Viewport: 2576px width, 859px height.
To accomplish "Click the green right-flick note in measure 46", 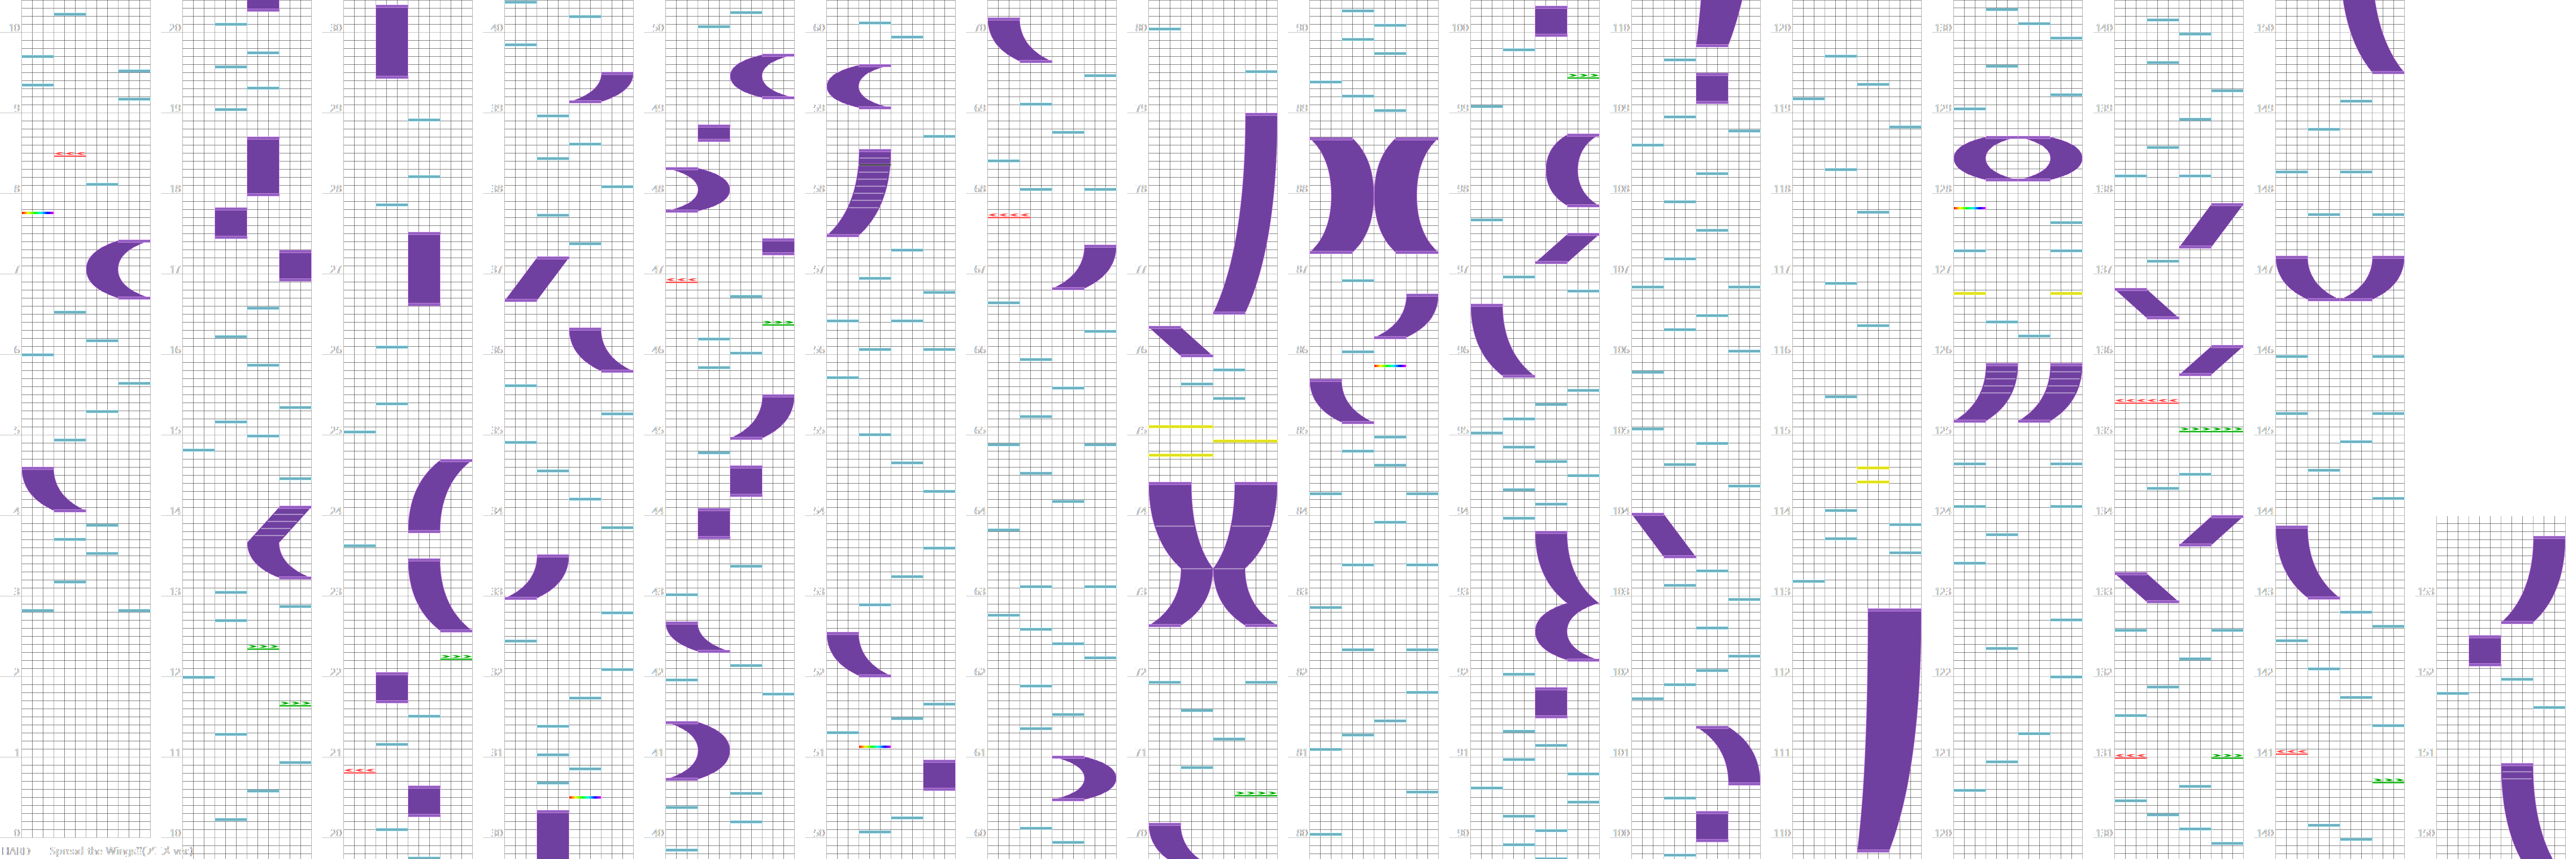I will (x=778, y=323).
